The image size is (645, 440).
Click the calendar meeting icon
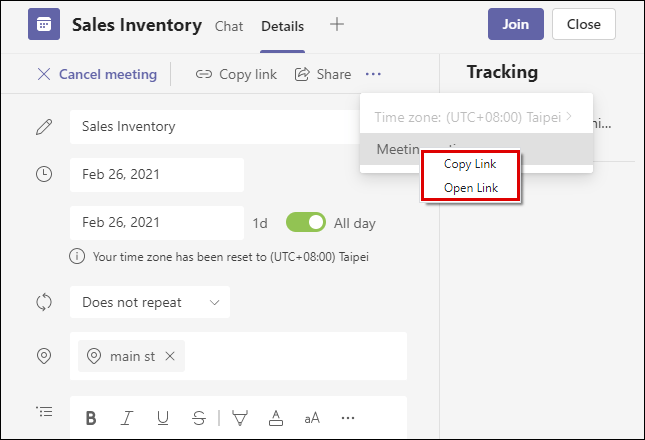pyautogui.click(x=44, y=25)
